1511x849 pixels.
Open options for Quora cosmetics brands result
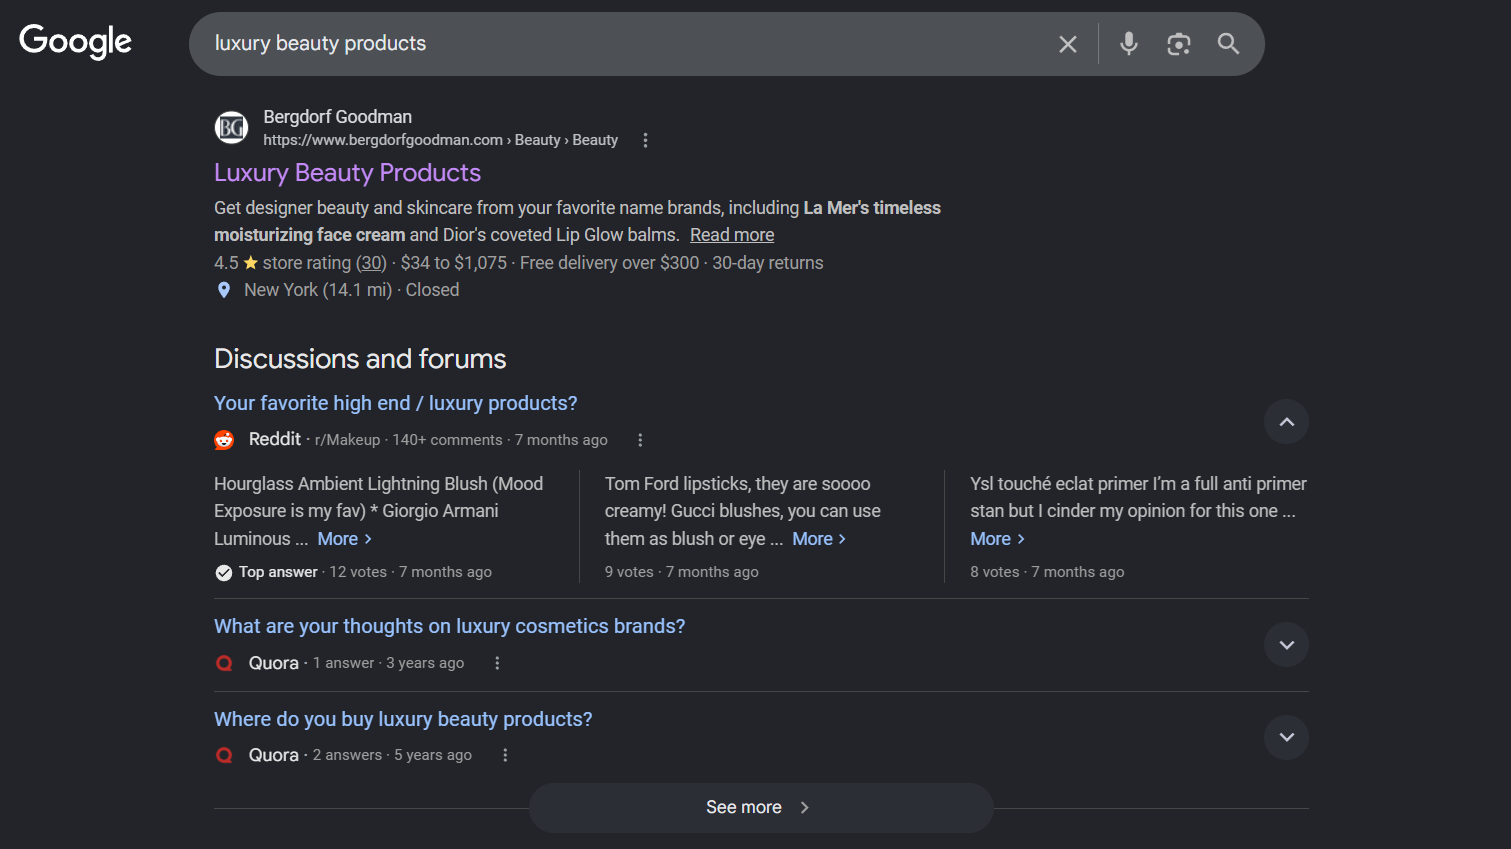pyautogui.click(x=497, y=663)
